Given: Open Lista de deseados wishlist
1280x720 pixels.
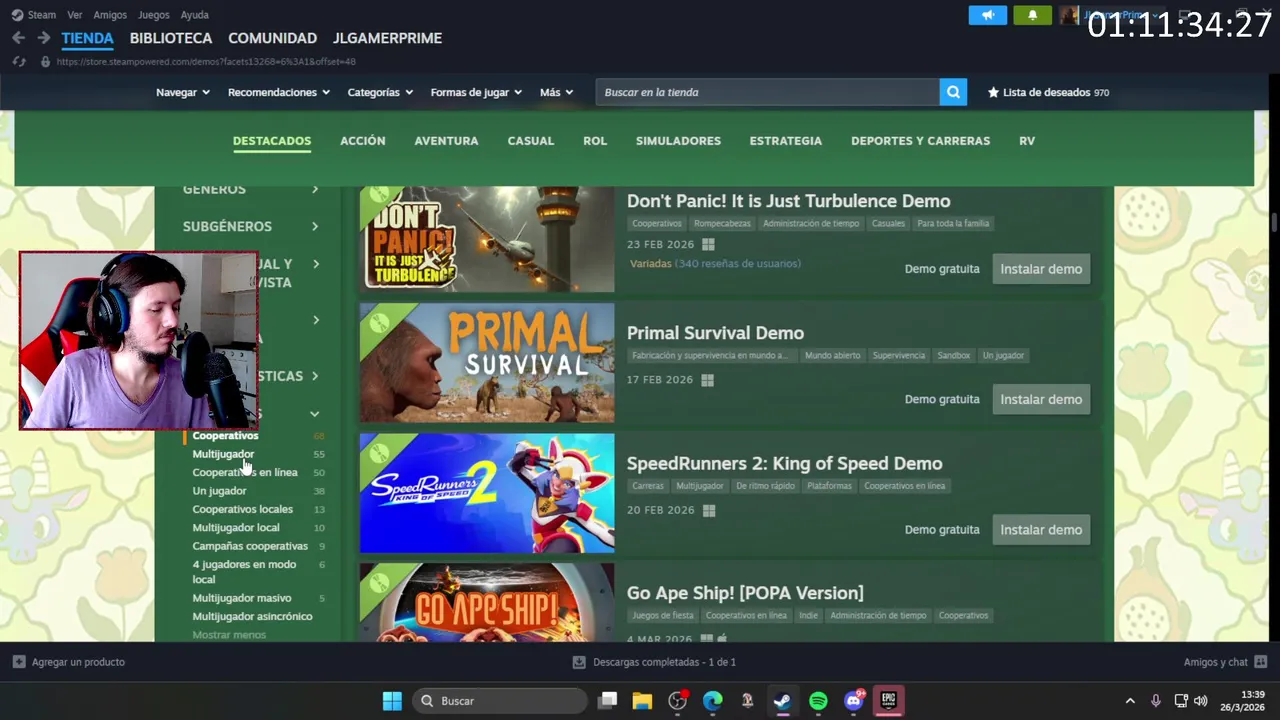Looking at the screenshot, I should pyautogui.click(x=1048, y=92).
